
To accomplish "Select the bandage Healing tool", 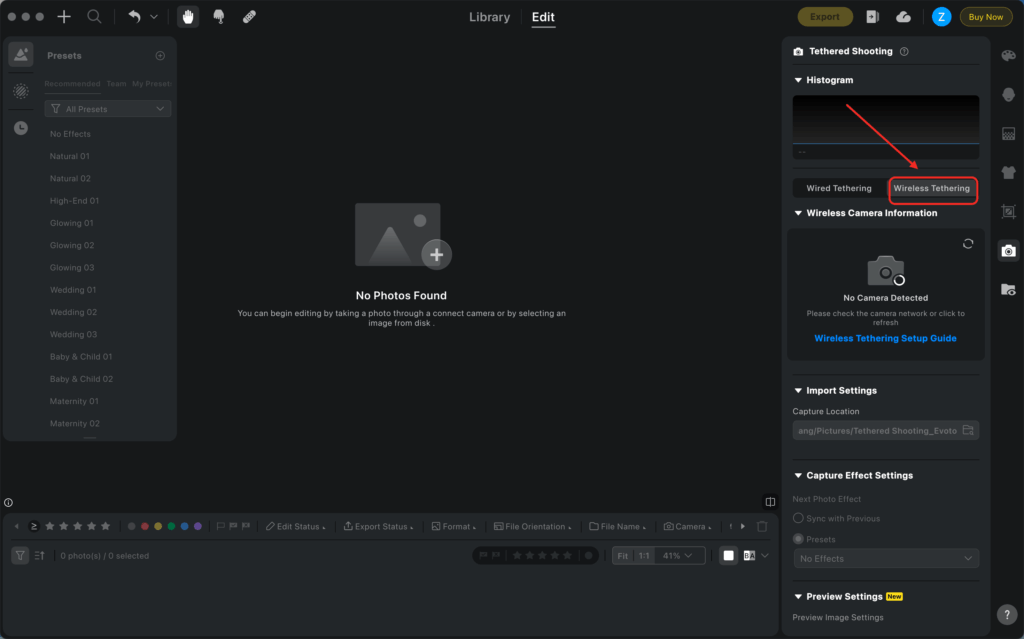I will point(249,17).
